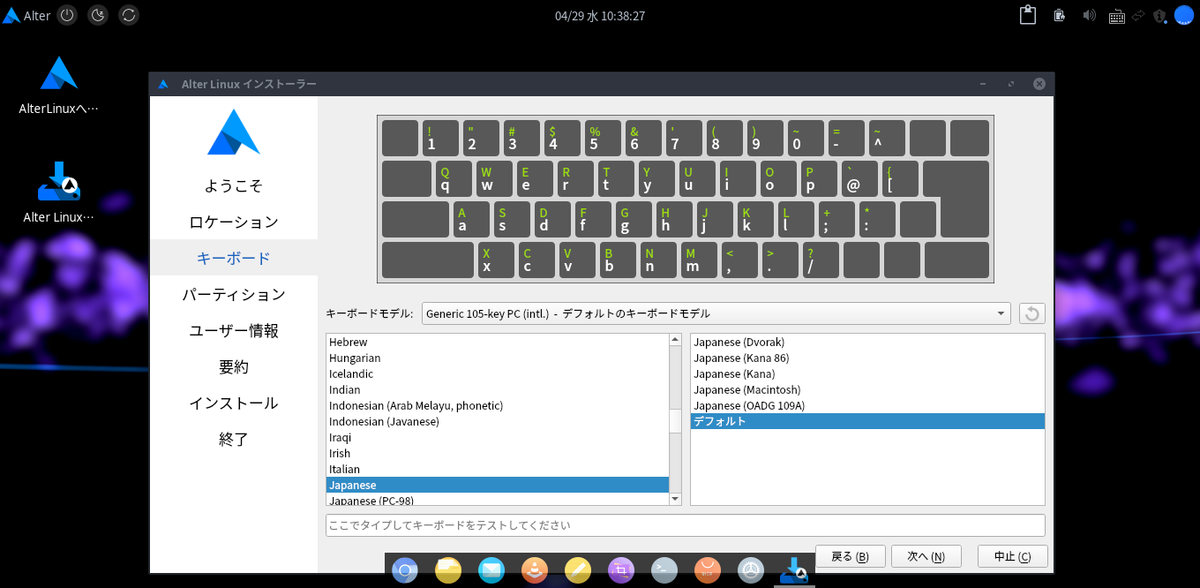Go to インストール step in sidebar

click(x=234, y=403)
